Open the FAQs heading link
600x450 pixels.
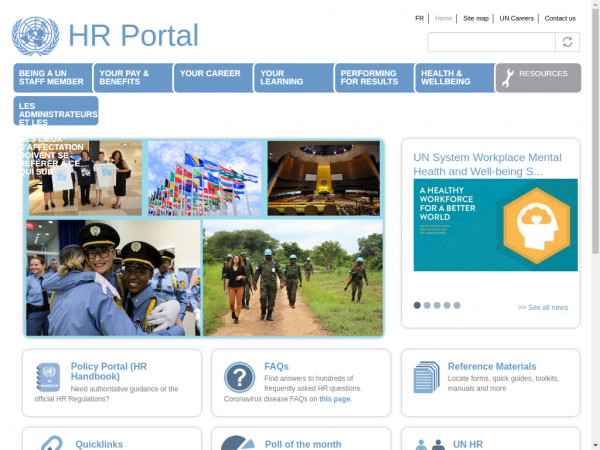point(276,366)
